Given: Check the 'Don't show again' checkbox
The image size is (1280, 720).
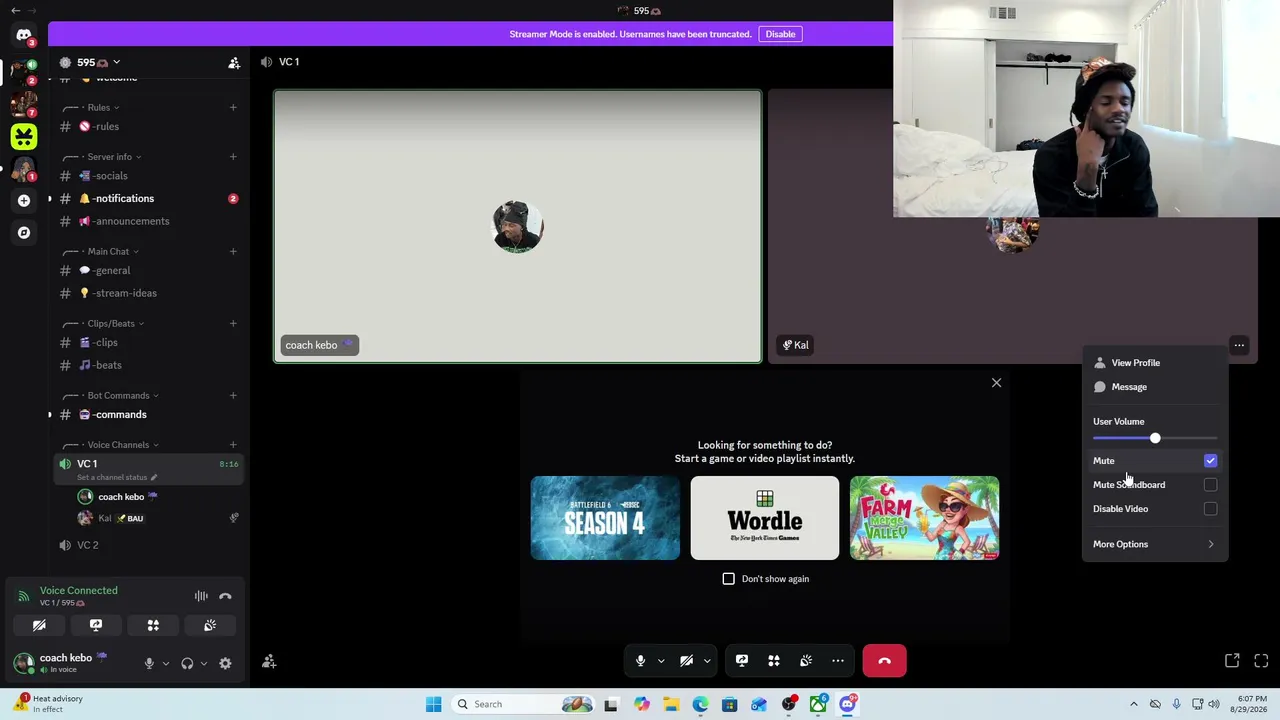Looking at the screenshot, I should (x=728, y=579).
